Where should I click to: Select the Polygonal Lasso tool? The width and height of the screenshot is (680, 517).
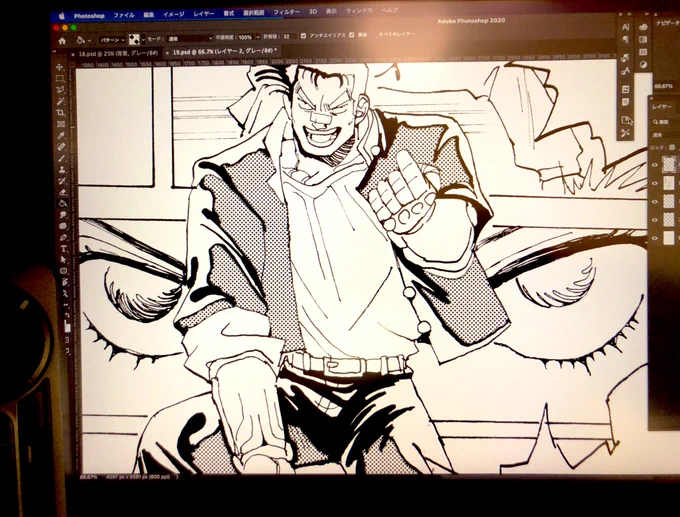60,90
